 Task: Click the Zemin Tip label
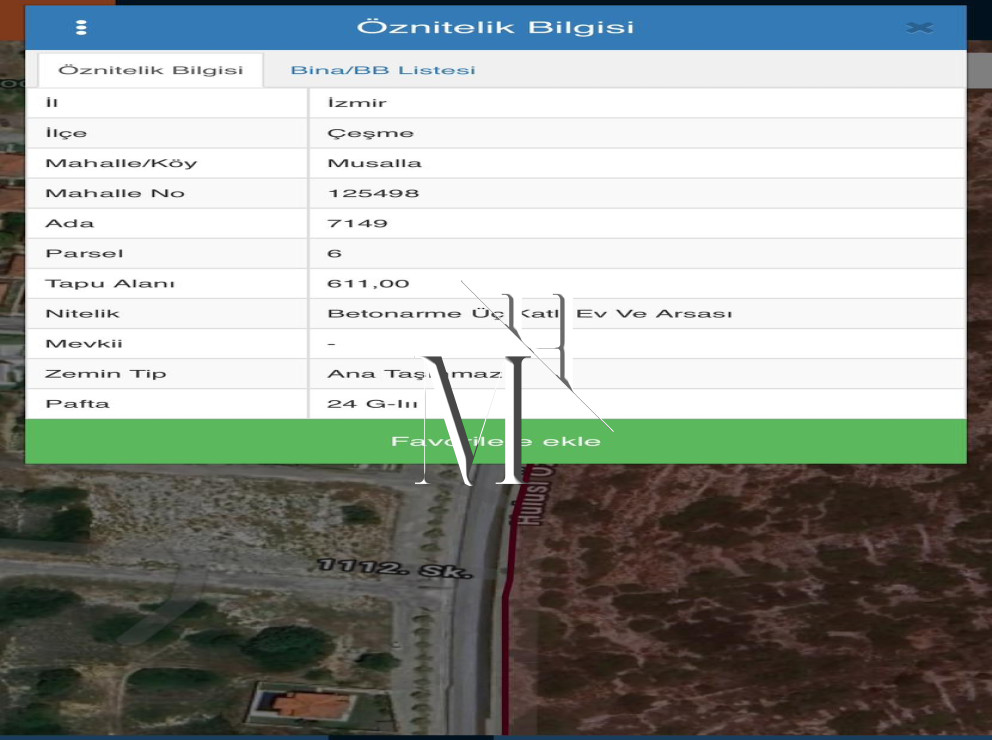click(x=106, y=374)
